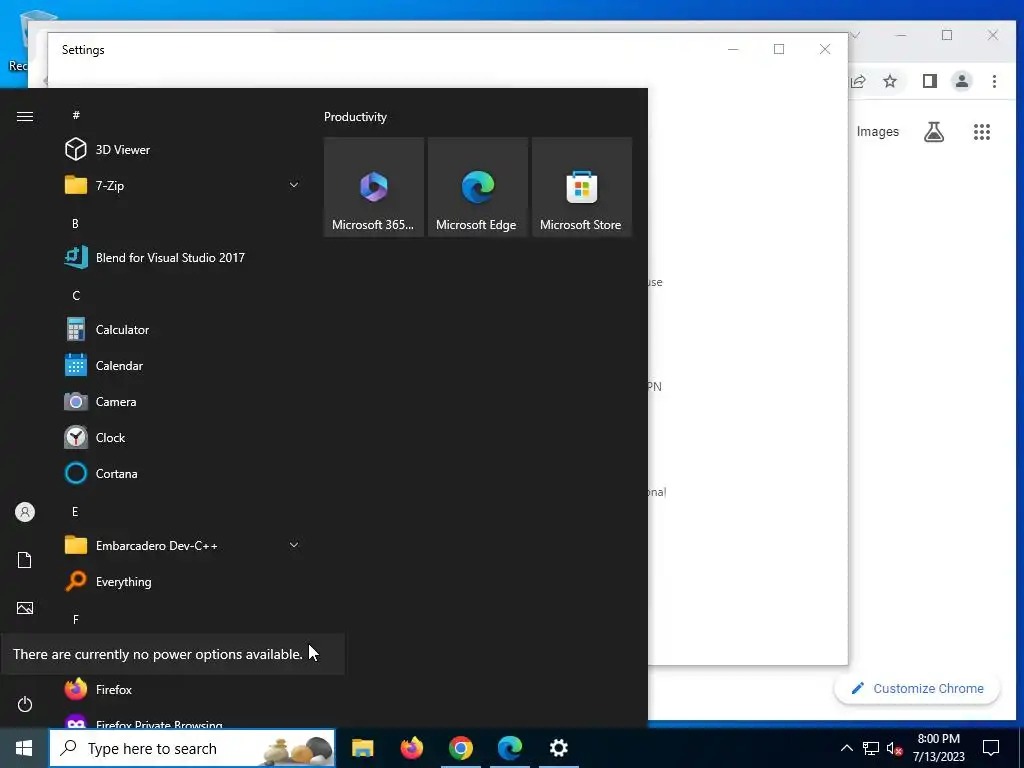Launch the Camera app

pos(183,402)
